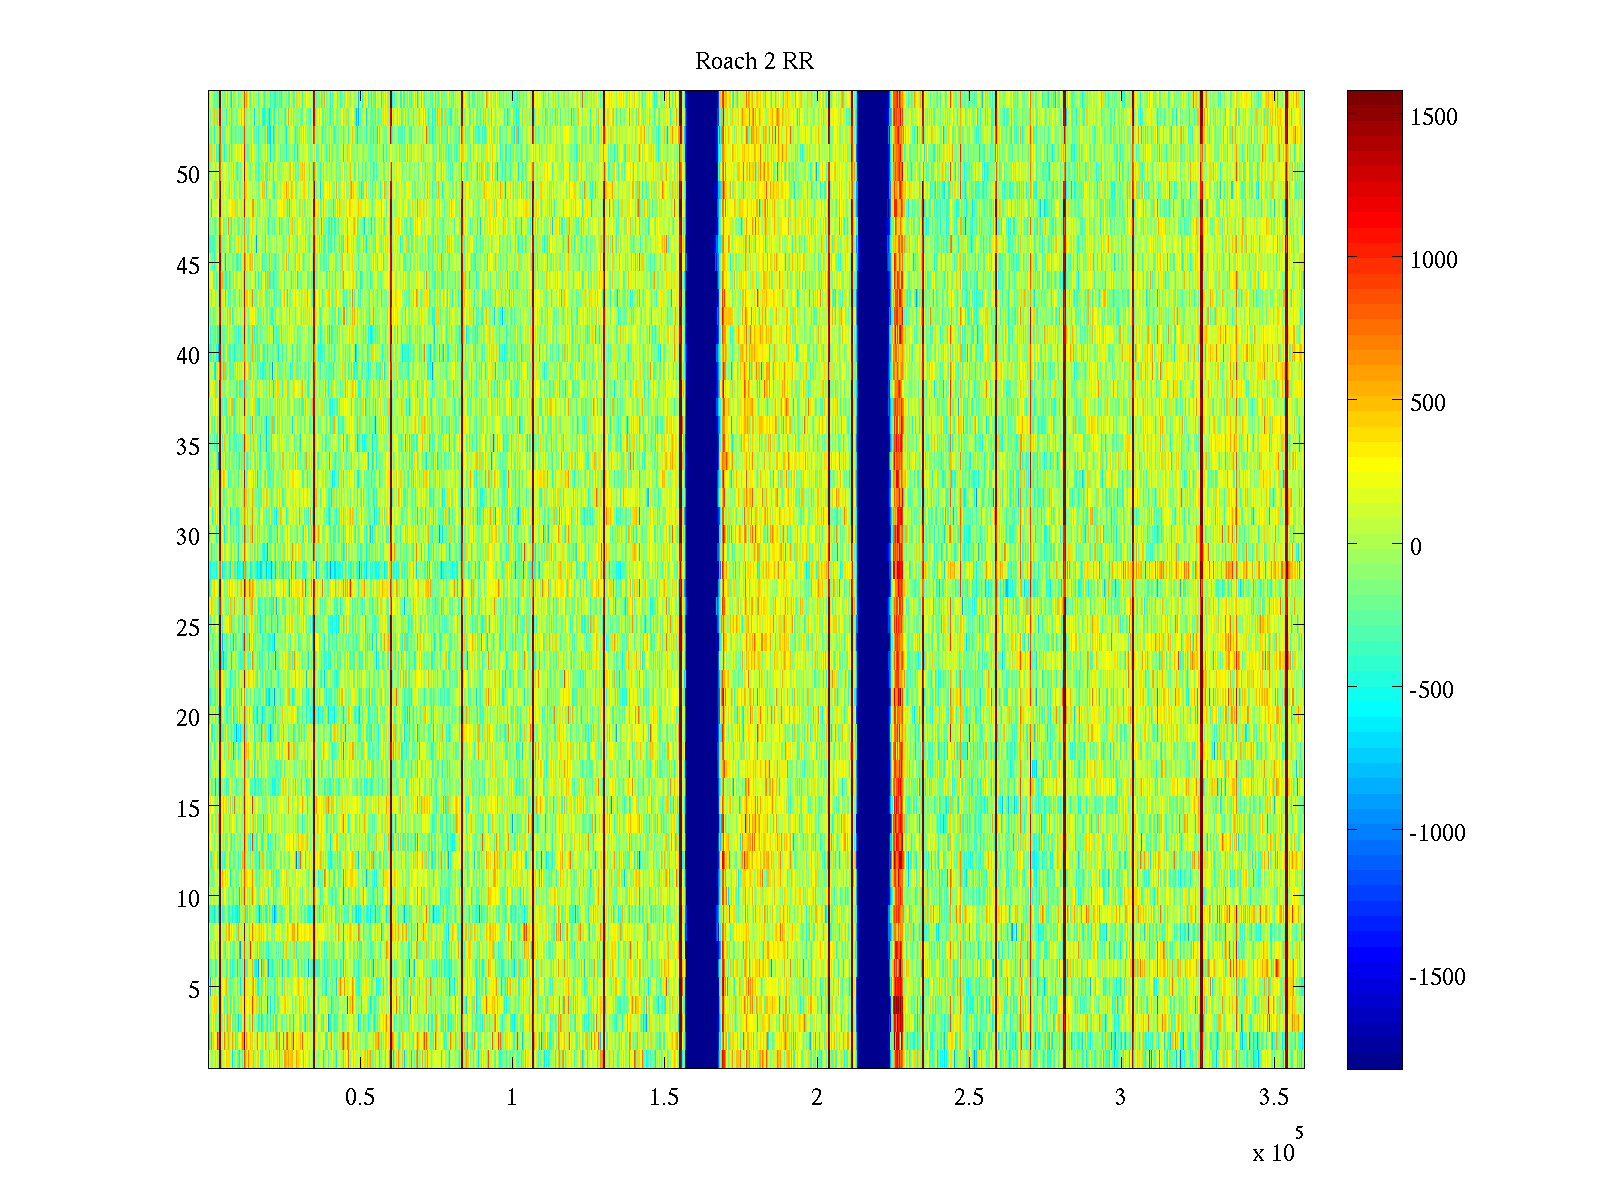Click the red vertical streak right of second blue band

coord(898,580)
